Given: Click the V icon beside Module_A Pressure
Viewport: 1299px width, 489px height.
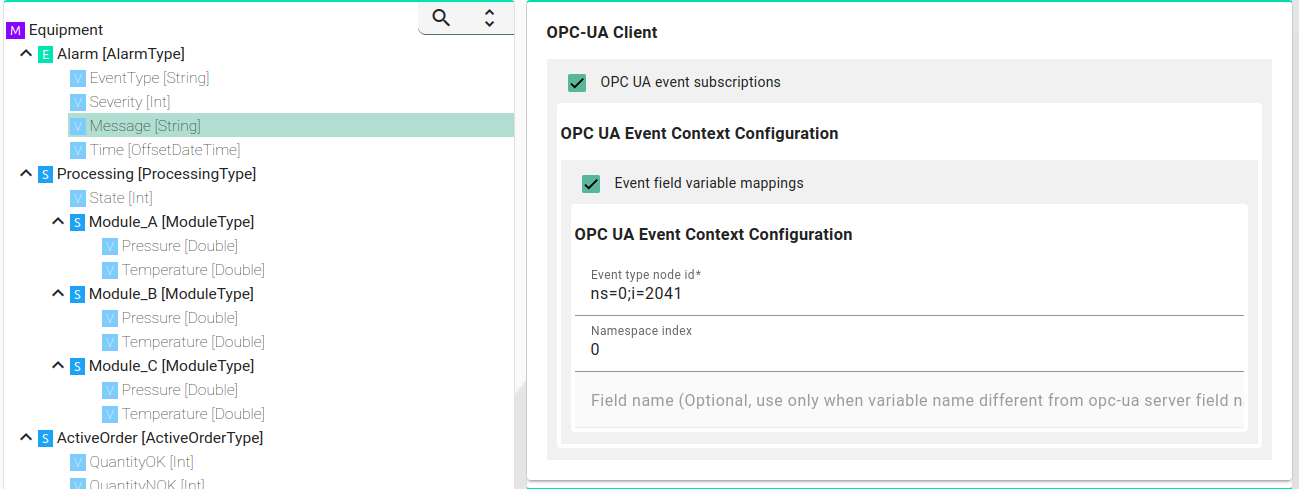Looking at the screenshot, I should coord(110,246).
